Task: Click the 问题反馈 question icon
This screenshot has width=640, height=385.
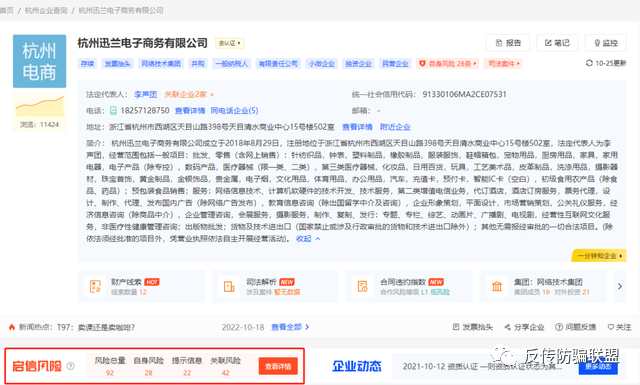Action: (x=559, y=327)
